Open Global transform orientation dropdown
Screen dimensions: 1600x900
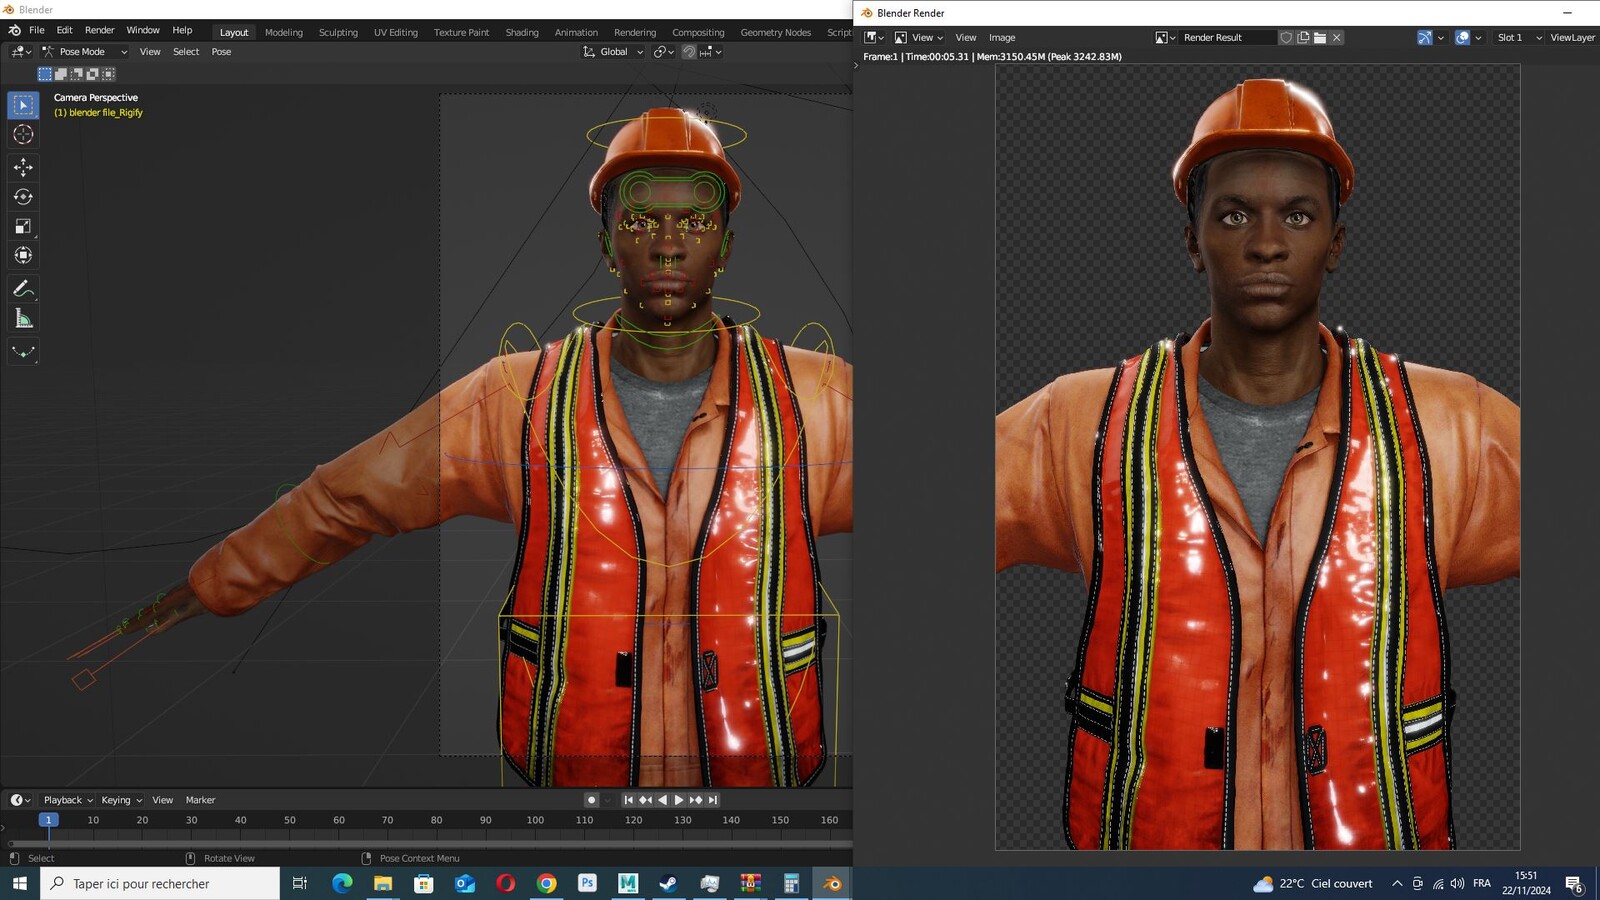[613, 52]
